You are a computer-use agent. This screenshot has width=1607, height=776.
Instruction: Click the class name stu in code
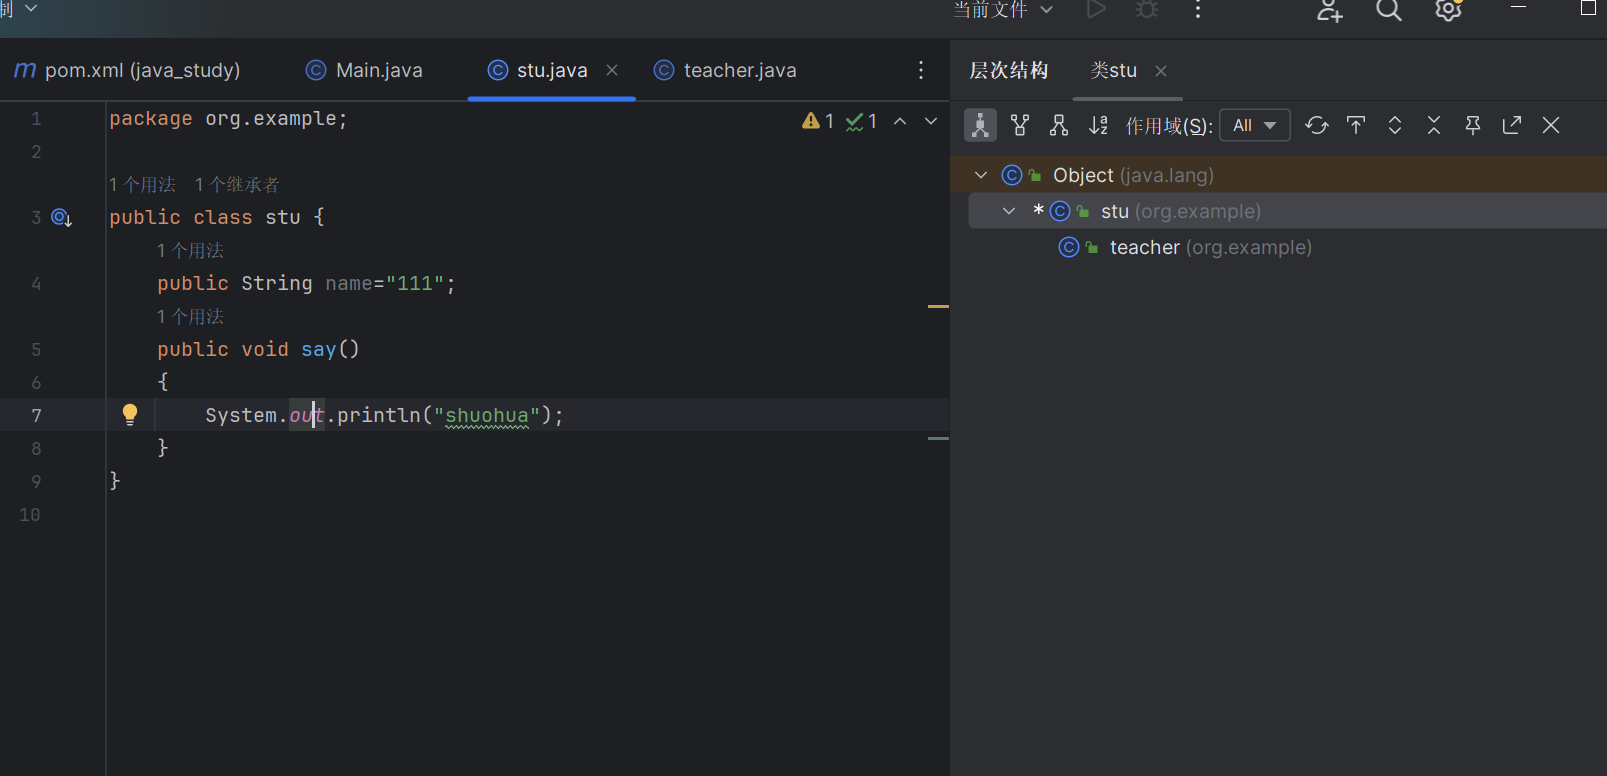pos(283,217)
